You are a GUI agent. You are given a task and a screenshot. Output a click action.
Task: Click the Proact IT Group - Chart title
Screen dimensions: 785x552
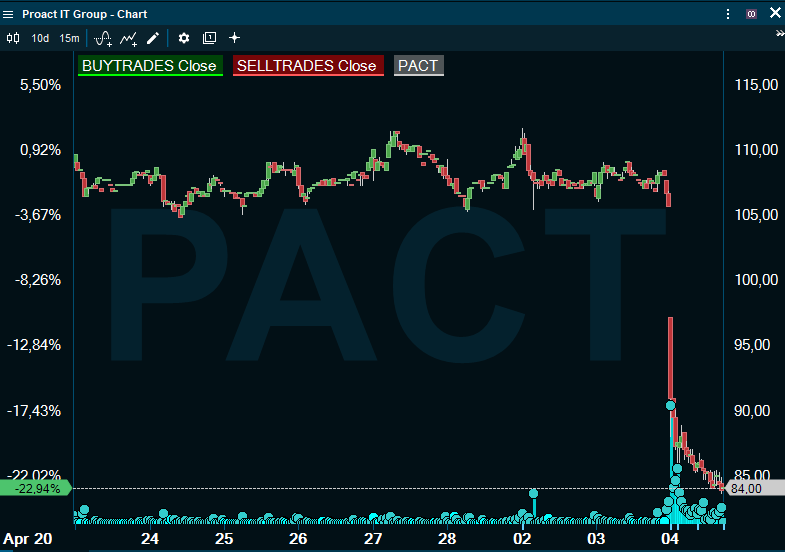coord(85,14)
